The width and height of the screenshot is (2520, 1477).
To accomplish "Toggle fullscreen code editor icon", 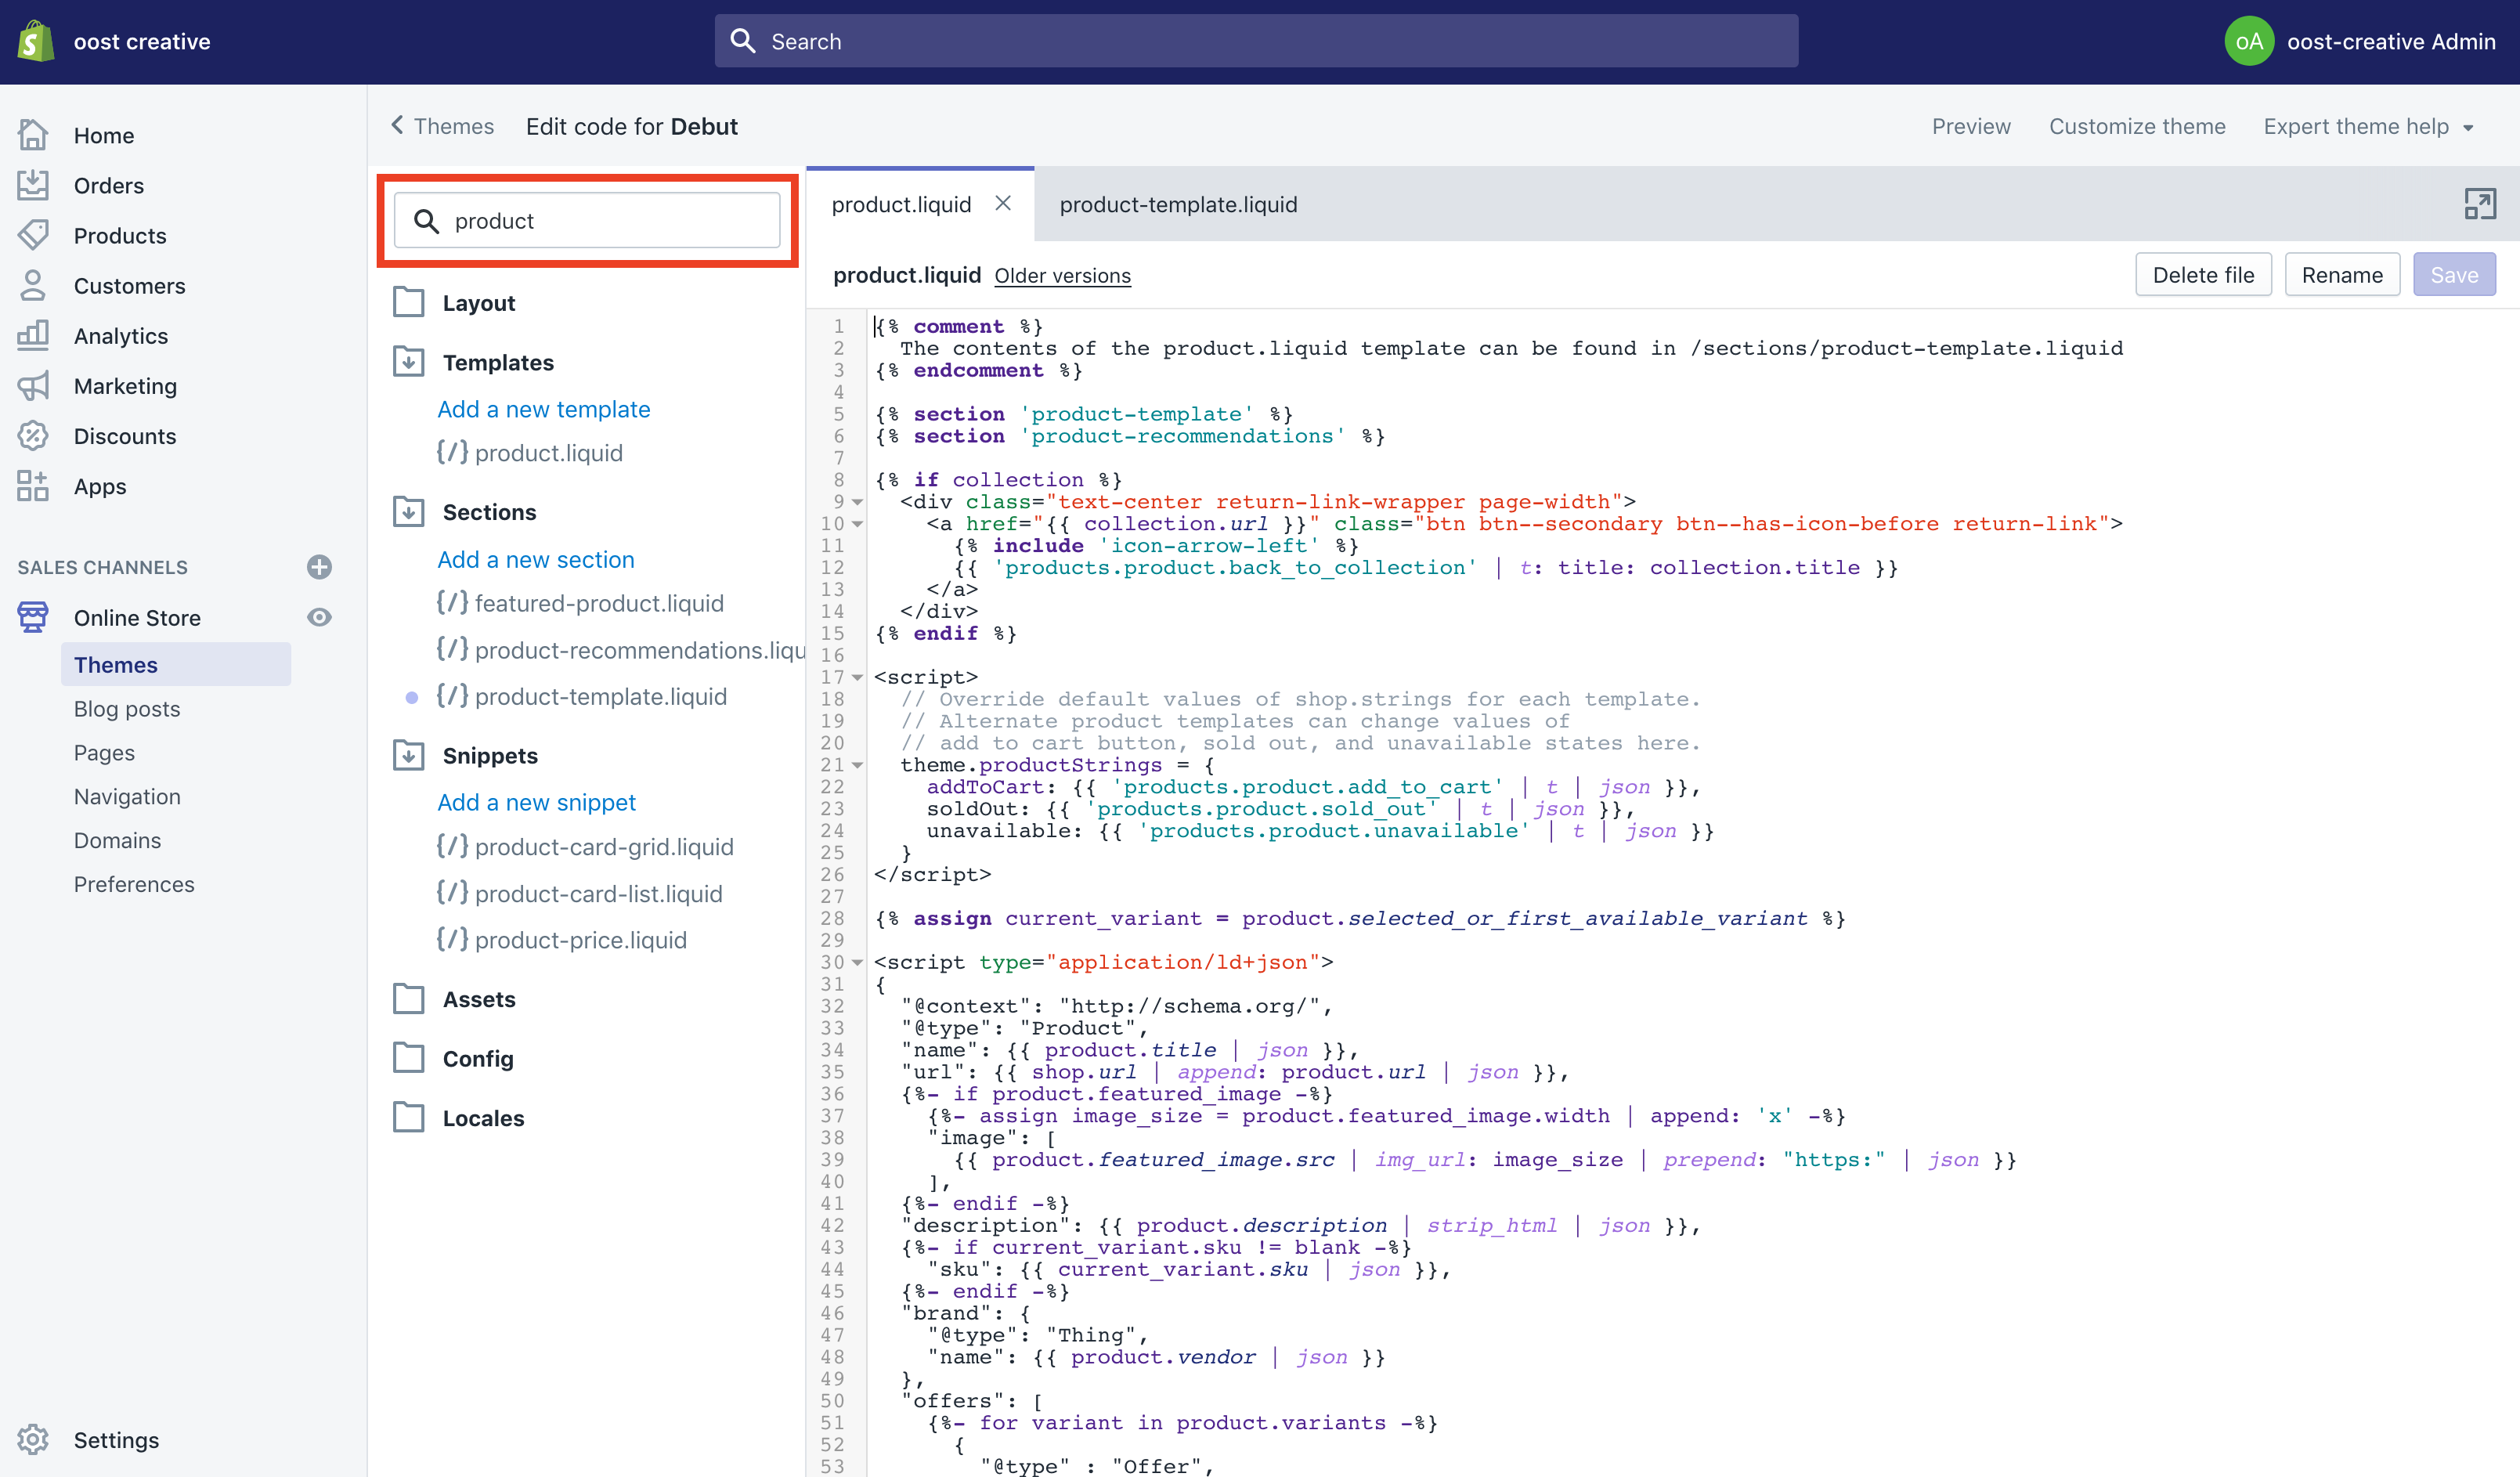I will click(x=2480, y=204).
